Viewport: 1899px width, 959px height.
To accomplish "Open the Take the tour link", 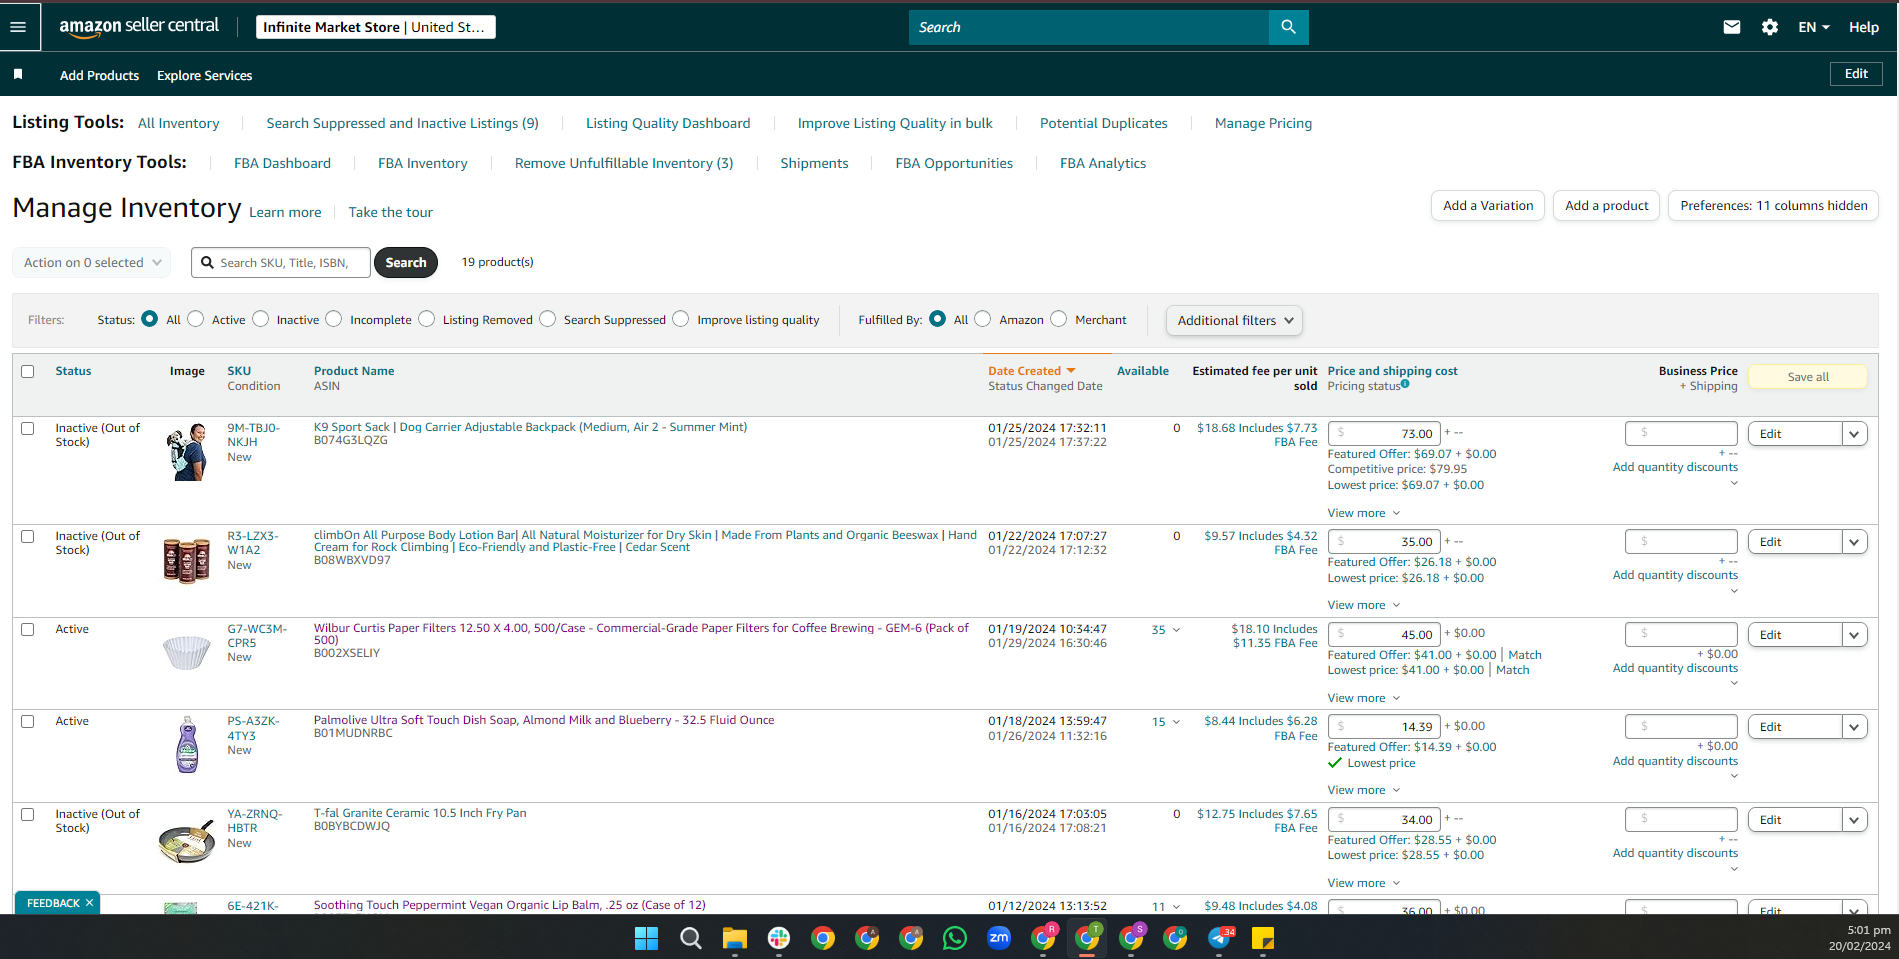I will [x=390, y=212].
